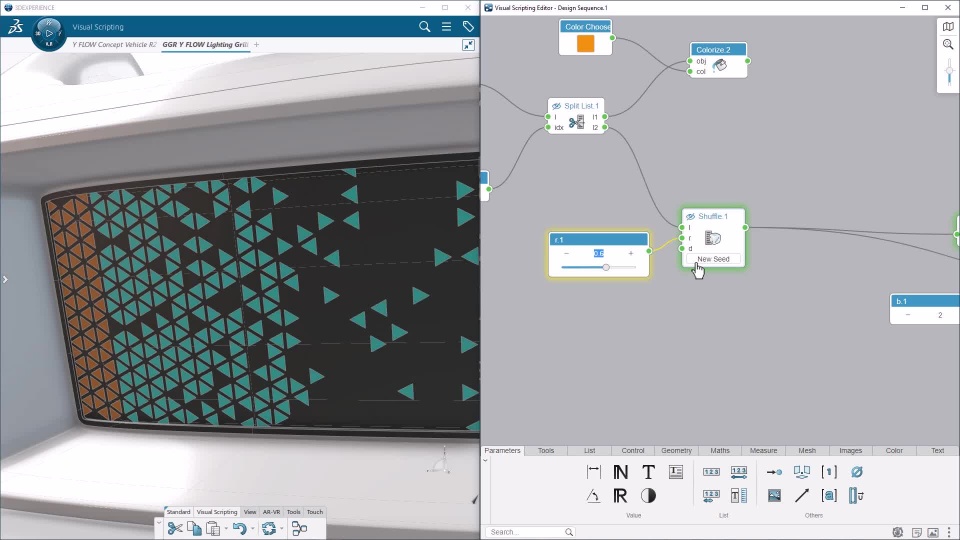Add a new tab with plus button
960x540 pixels.
[257, 45]
